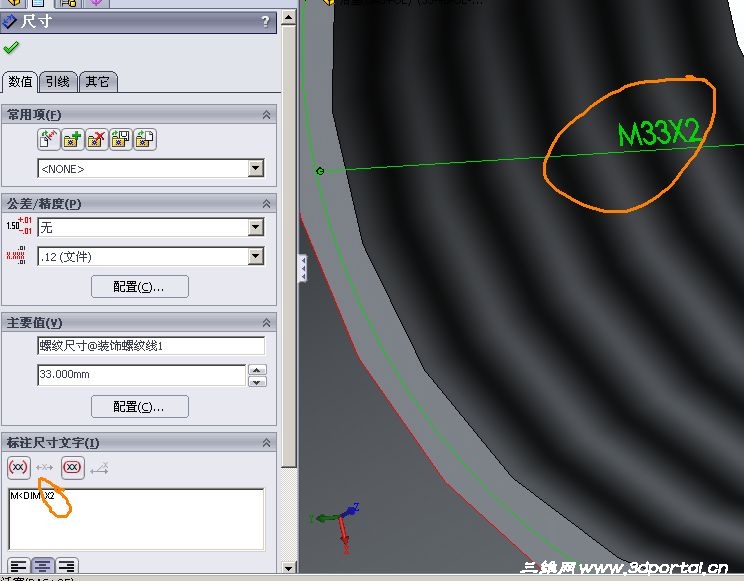The width and height of the screenshot is (744, 581).
Task: Apply default attributes to the dimension
Action: point(48,140)
